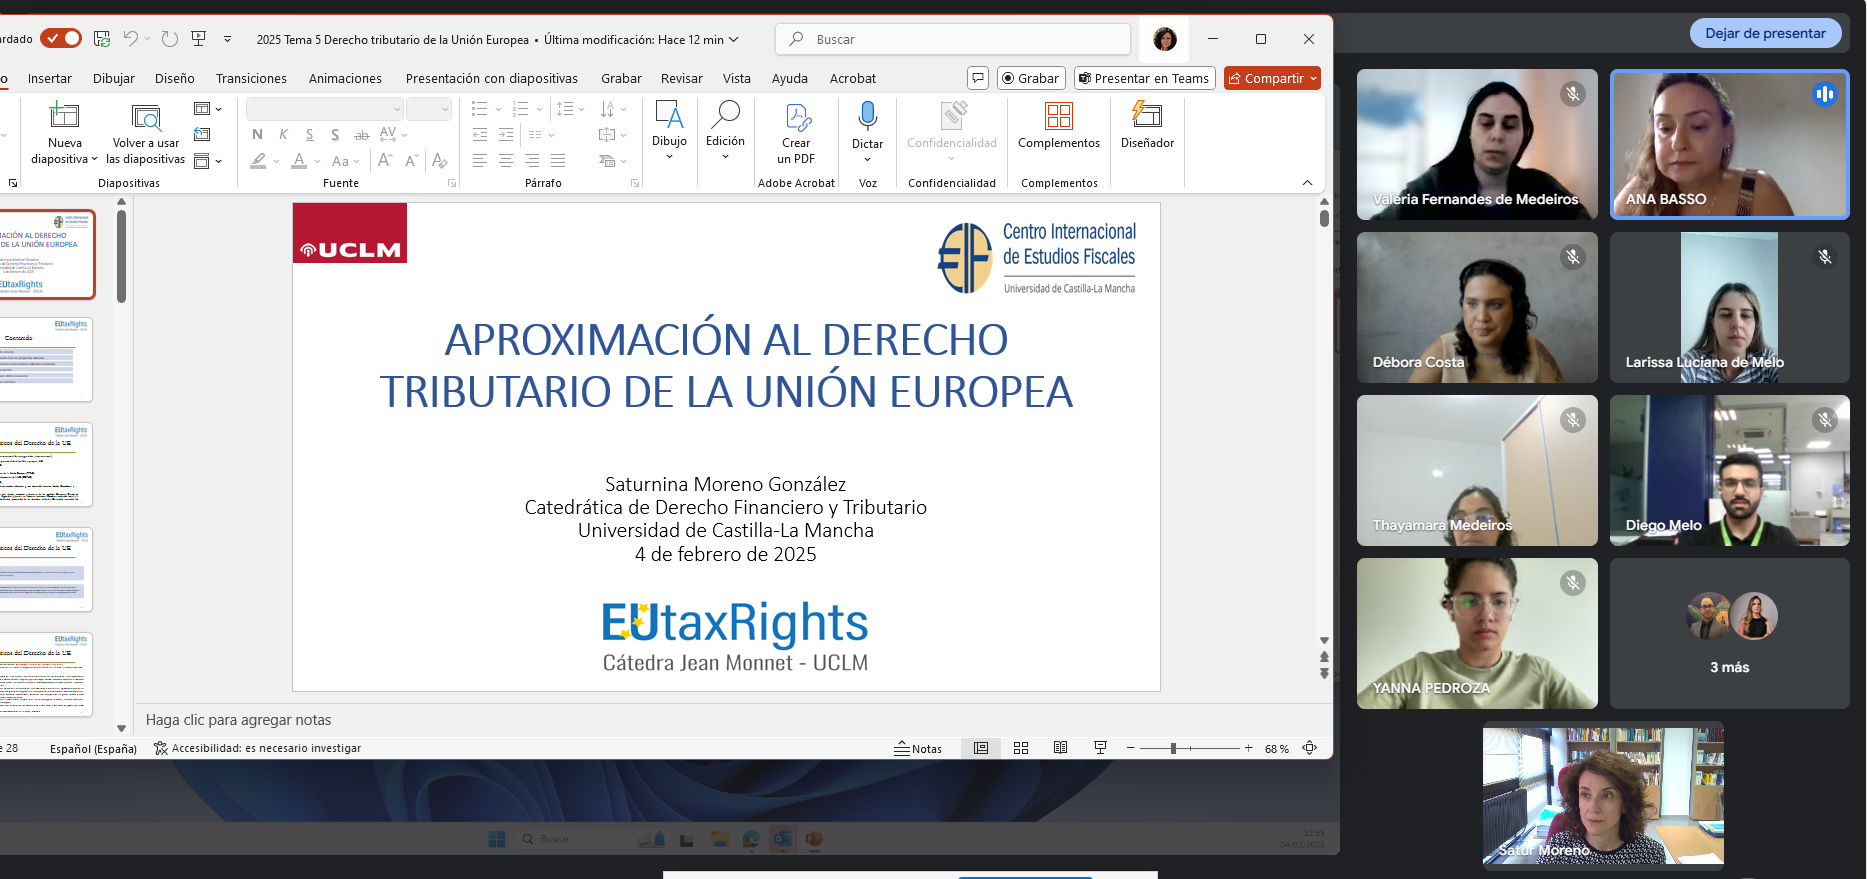Click the reset slide icon in Diapositivas group

coord(202,134)
